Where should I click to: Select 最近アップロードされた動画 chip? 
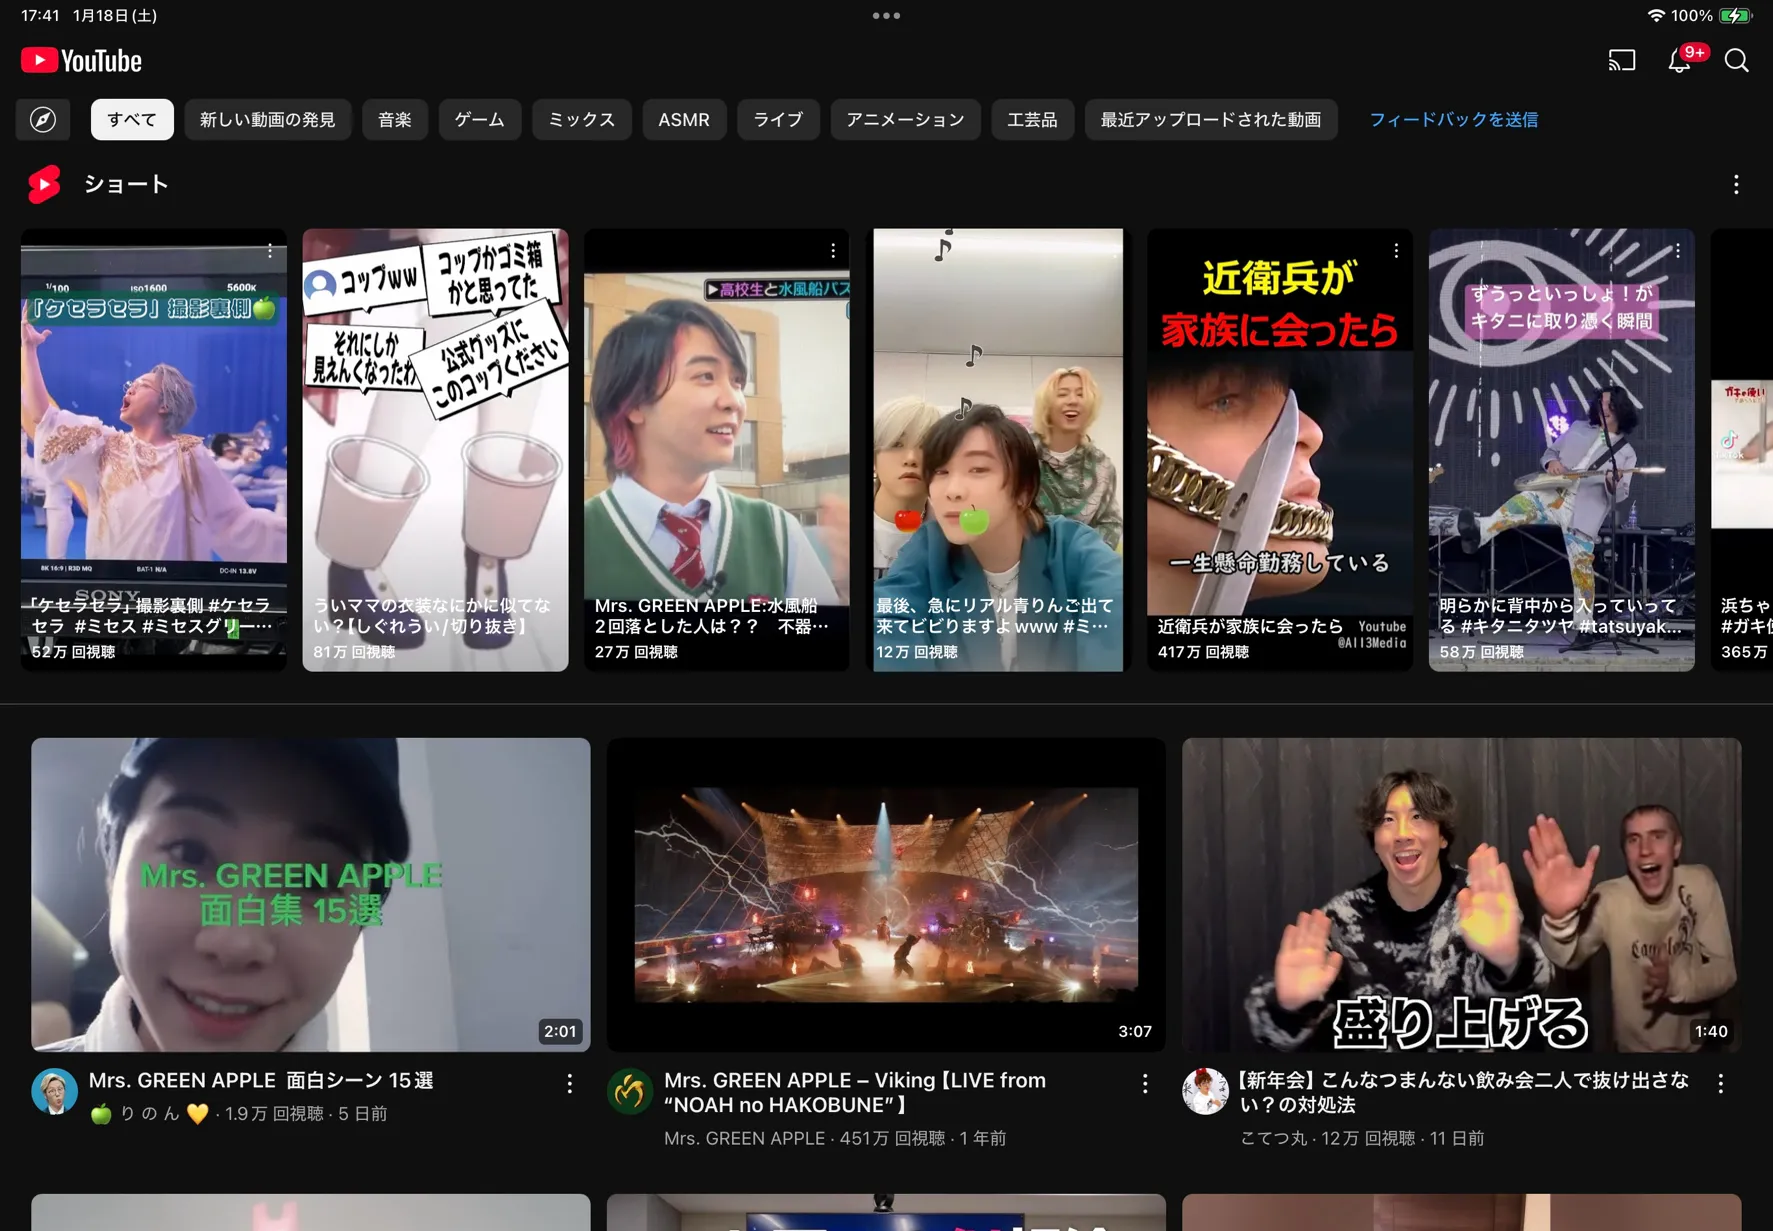coord(1211,120)
